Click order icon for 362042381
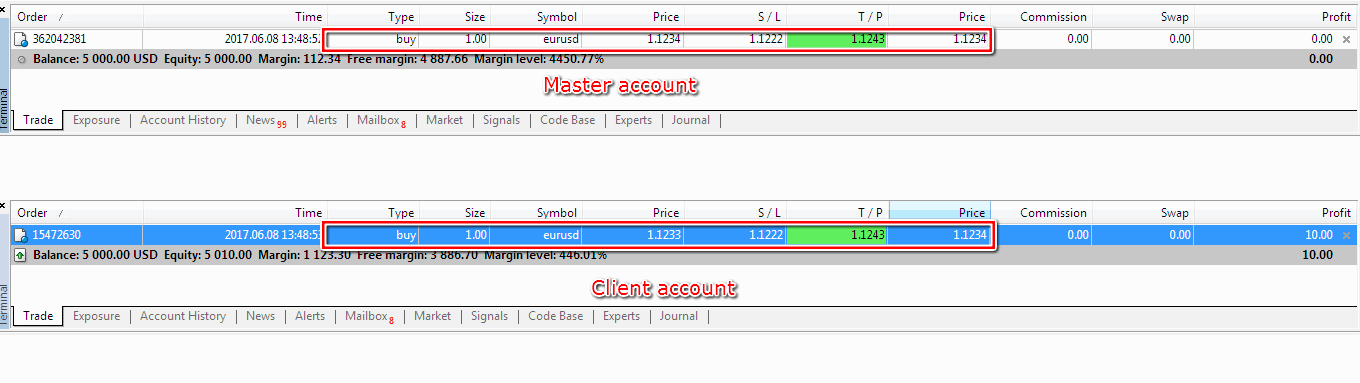 click(x=21, y=40)
